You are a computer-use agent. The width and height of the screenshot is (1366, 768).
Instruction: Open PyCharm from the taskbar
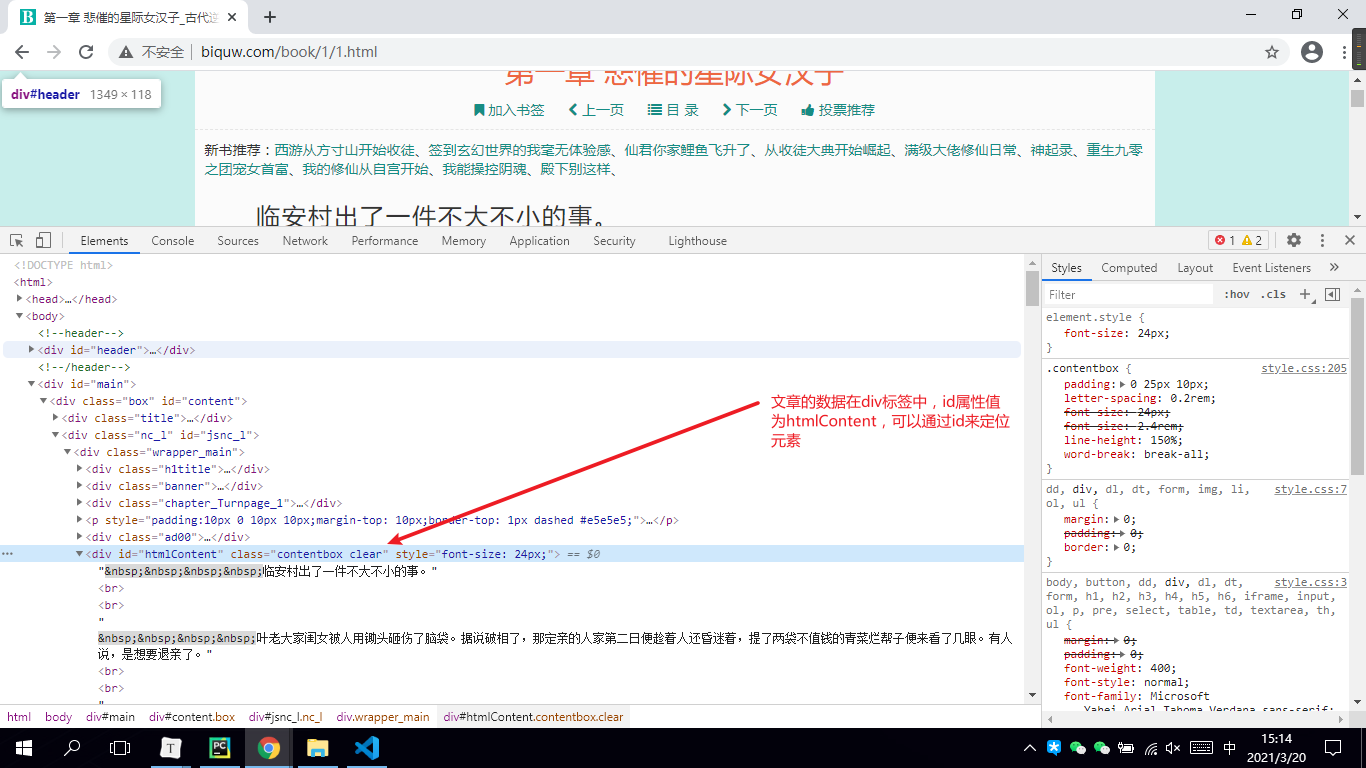tap(220, 747)
